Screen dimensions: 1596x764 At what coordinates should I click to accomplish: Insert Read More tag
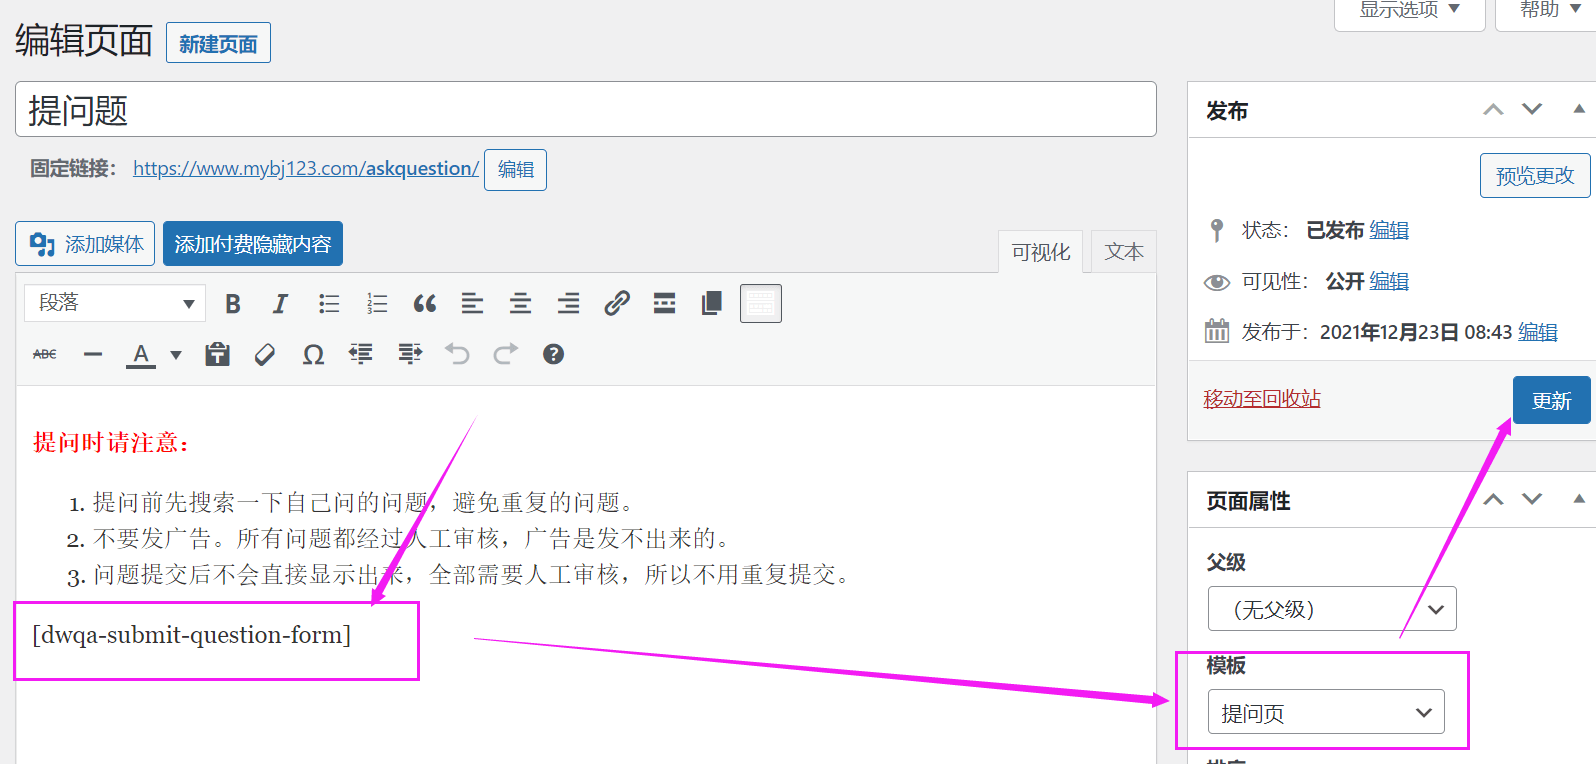click(x=664, y=304)
